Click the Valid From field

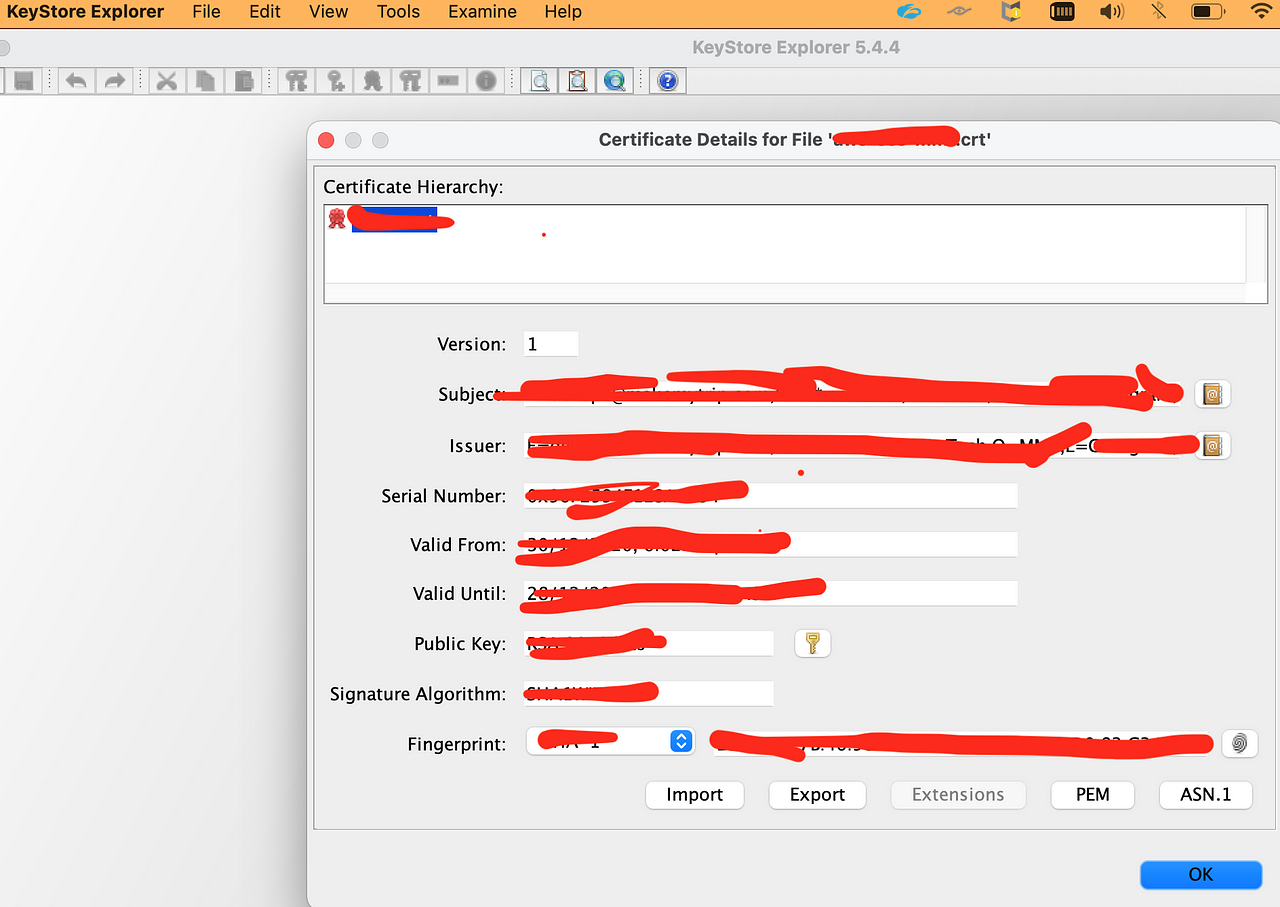pyautogui.click(x=770, y=545)
